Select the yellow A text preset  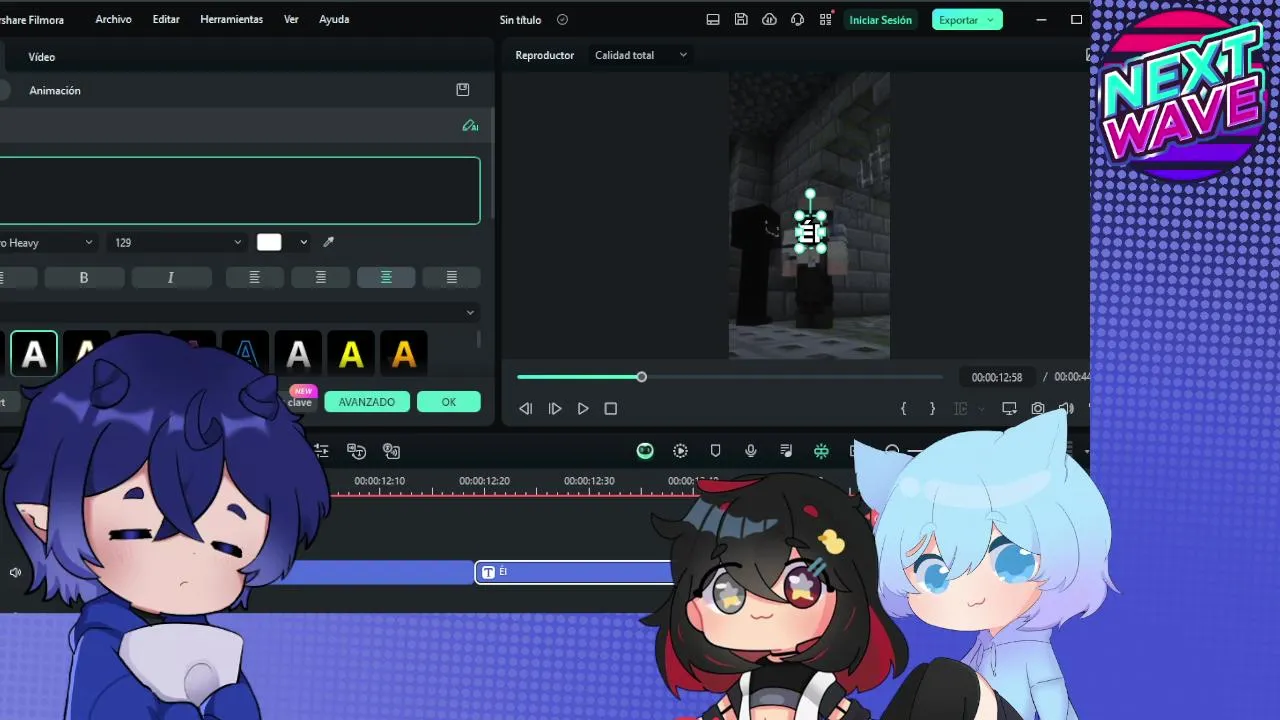coord(351,354)
